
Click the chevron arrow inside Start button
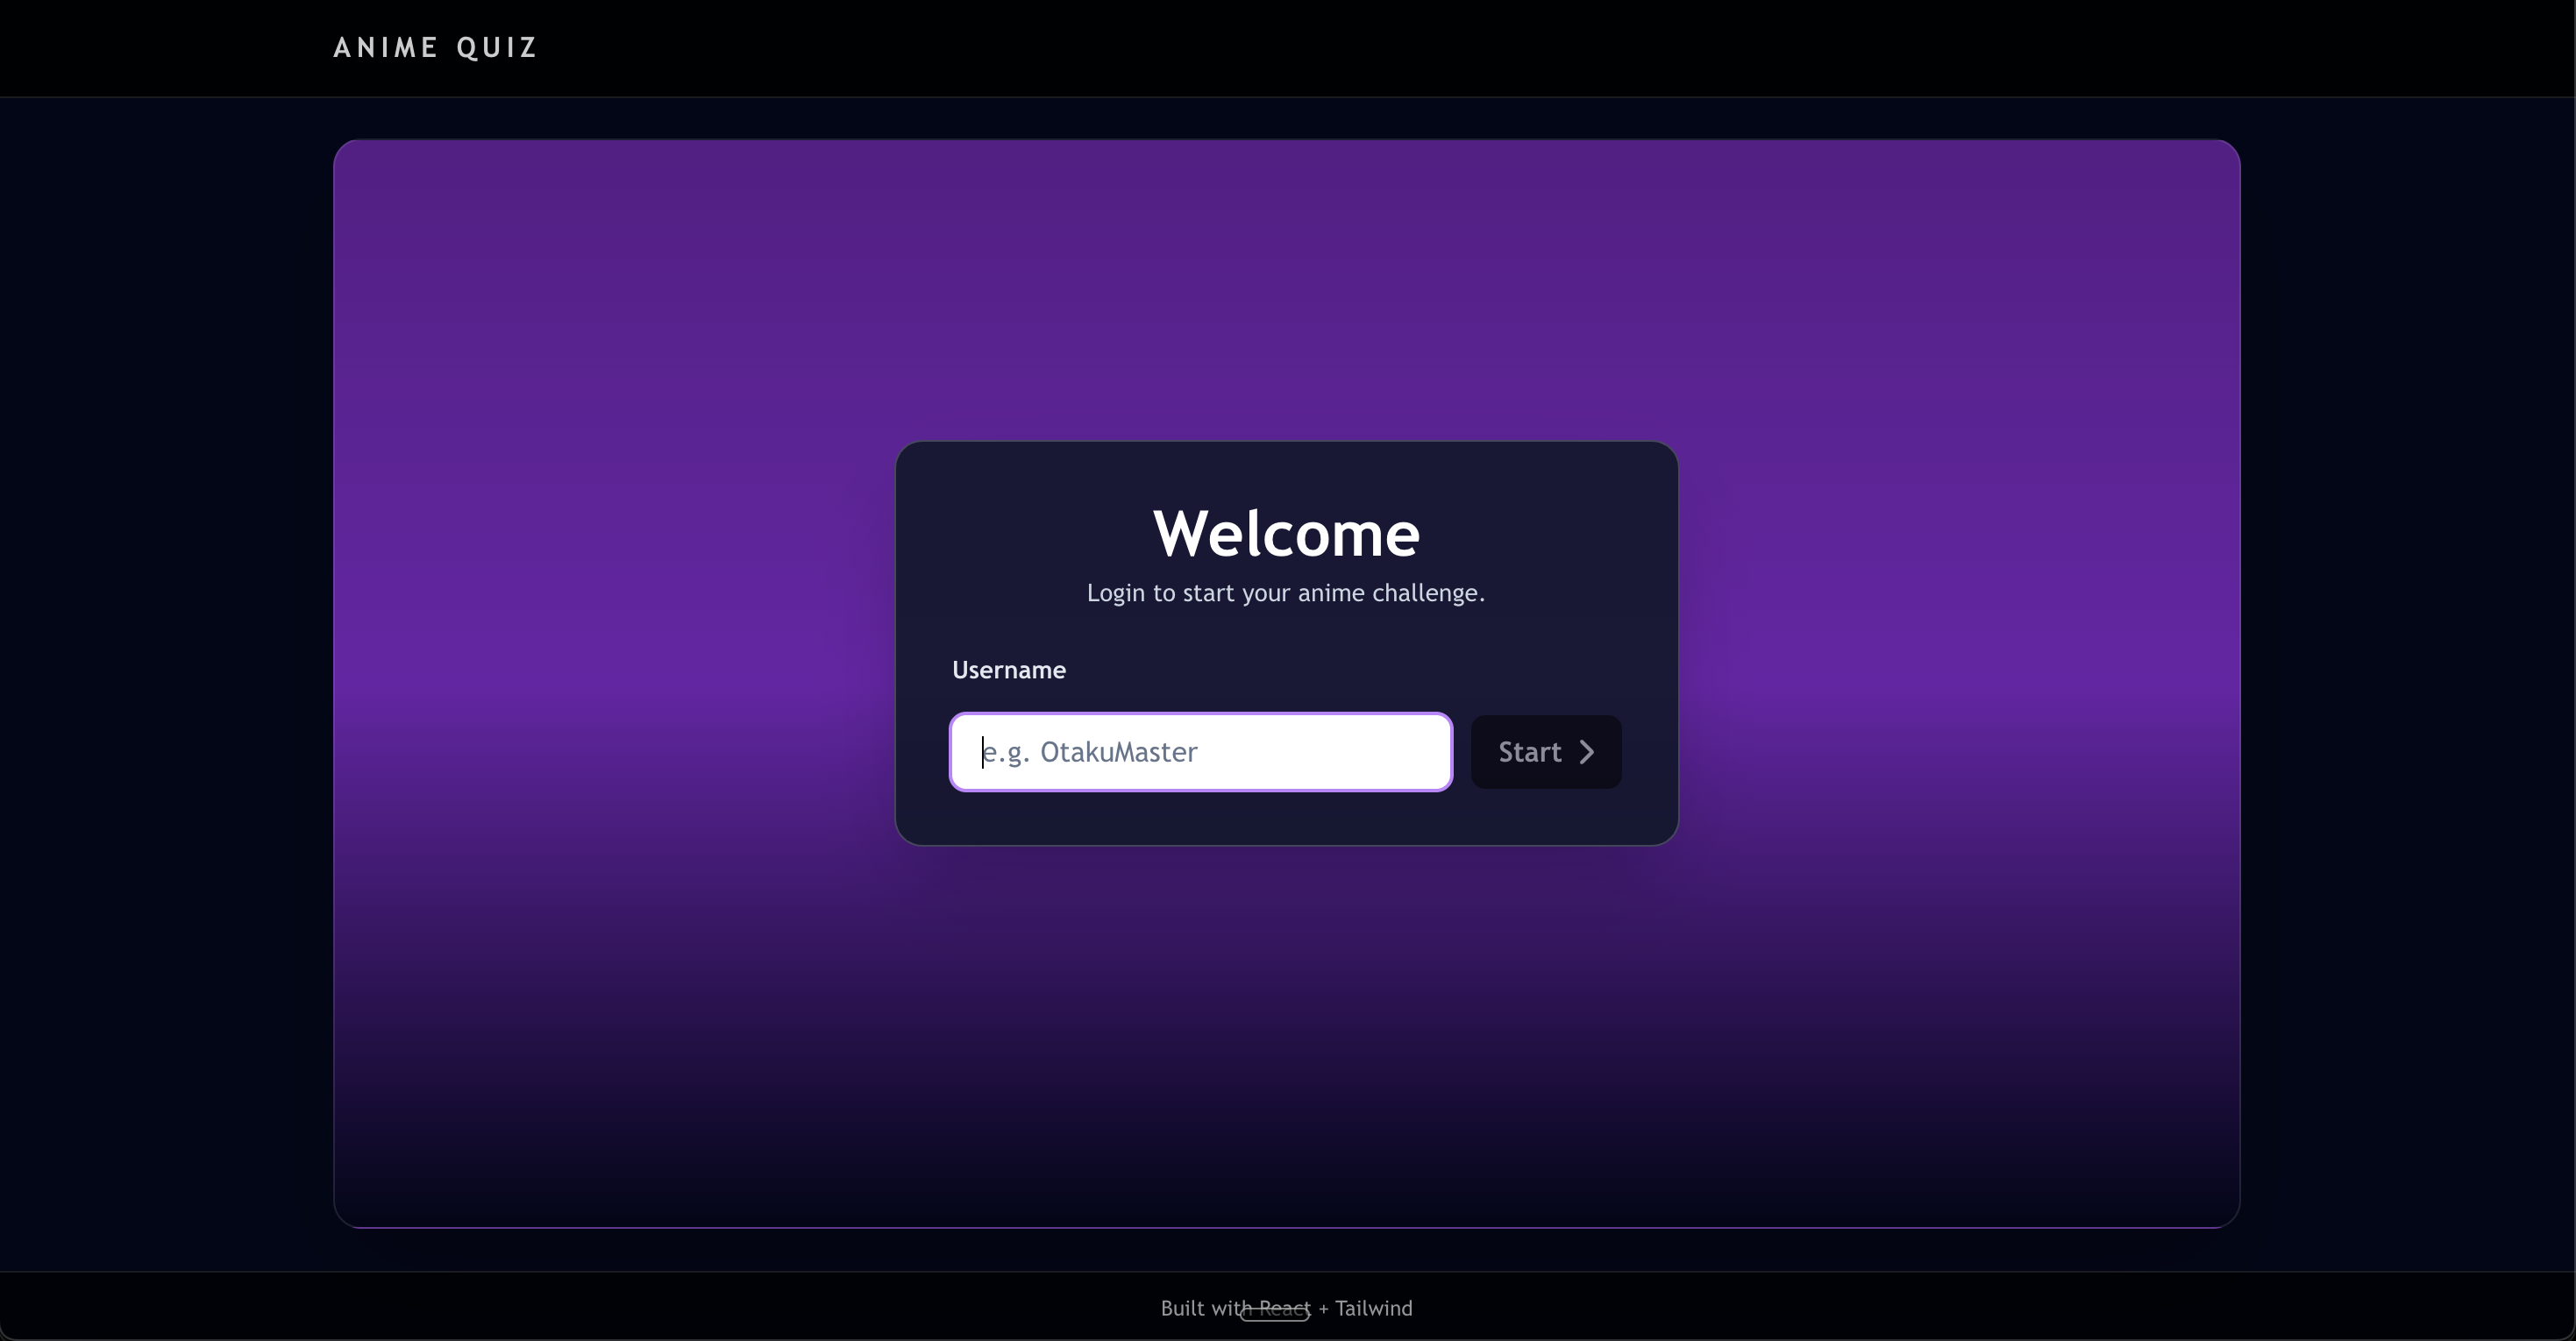[1586, 752]
